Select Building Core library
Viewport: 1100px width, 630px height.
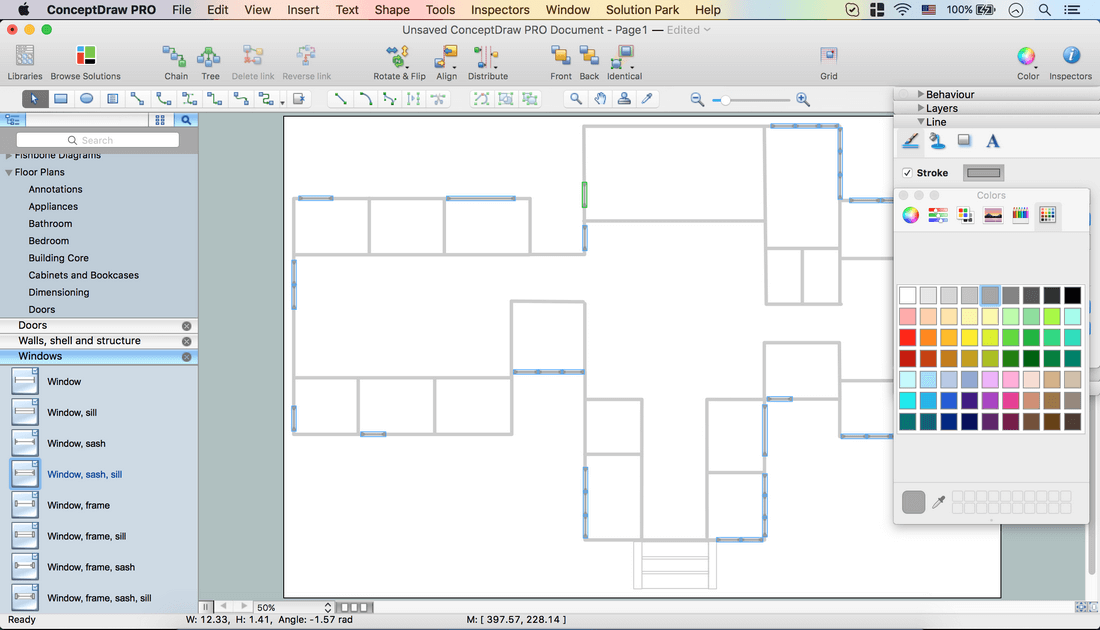click(x=58, y=257)
